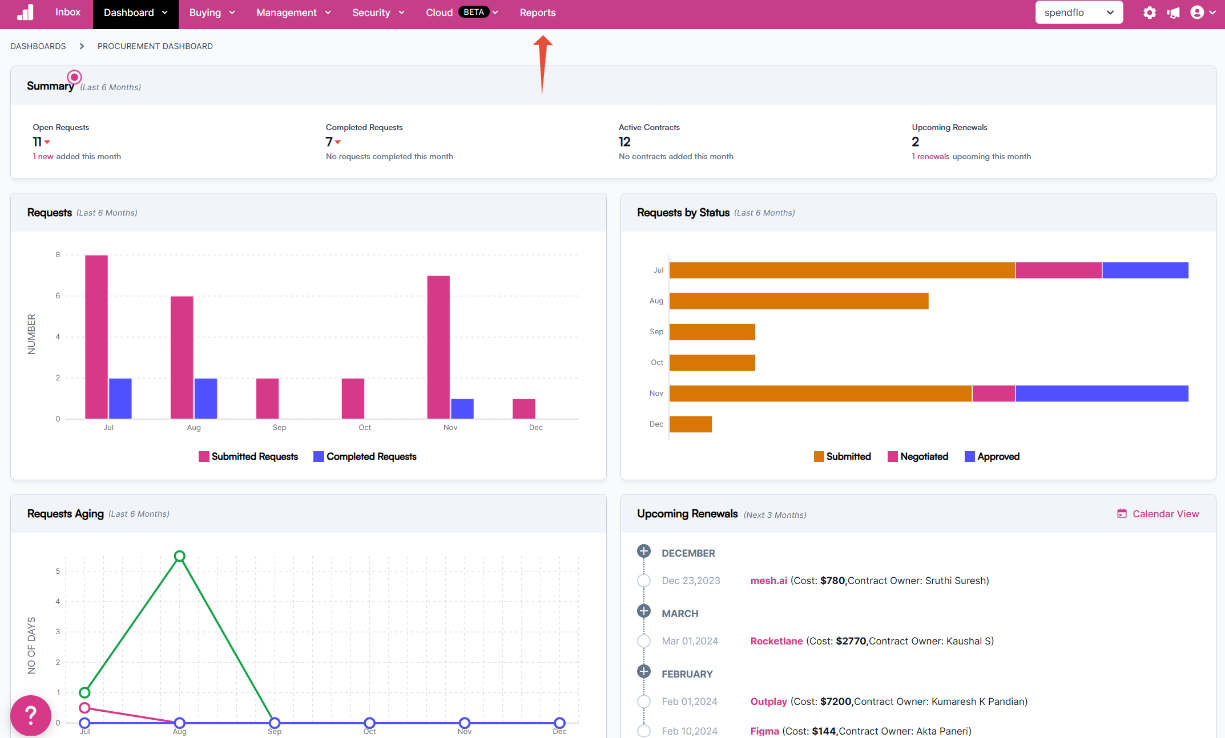Expand the FEBRUARY renewals plus icon
Image resolution: width=1225 pixels, height=738 pixels.
644,673
